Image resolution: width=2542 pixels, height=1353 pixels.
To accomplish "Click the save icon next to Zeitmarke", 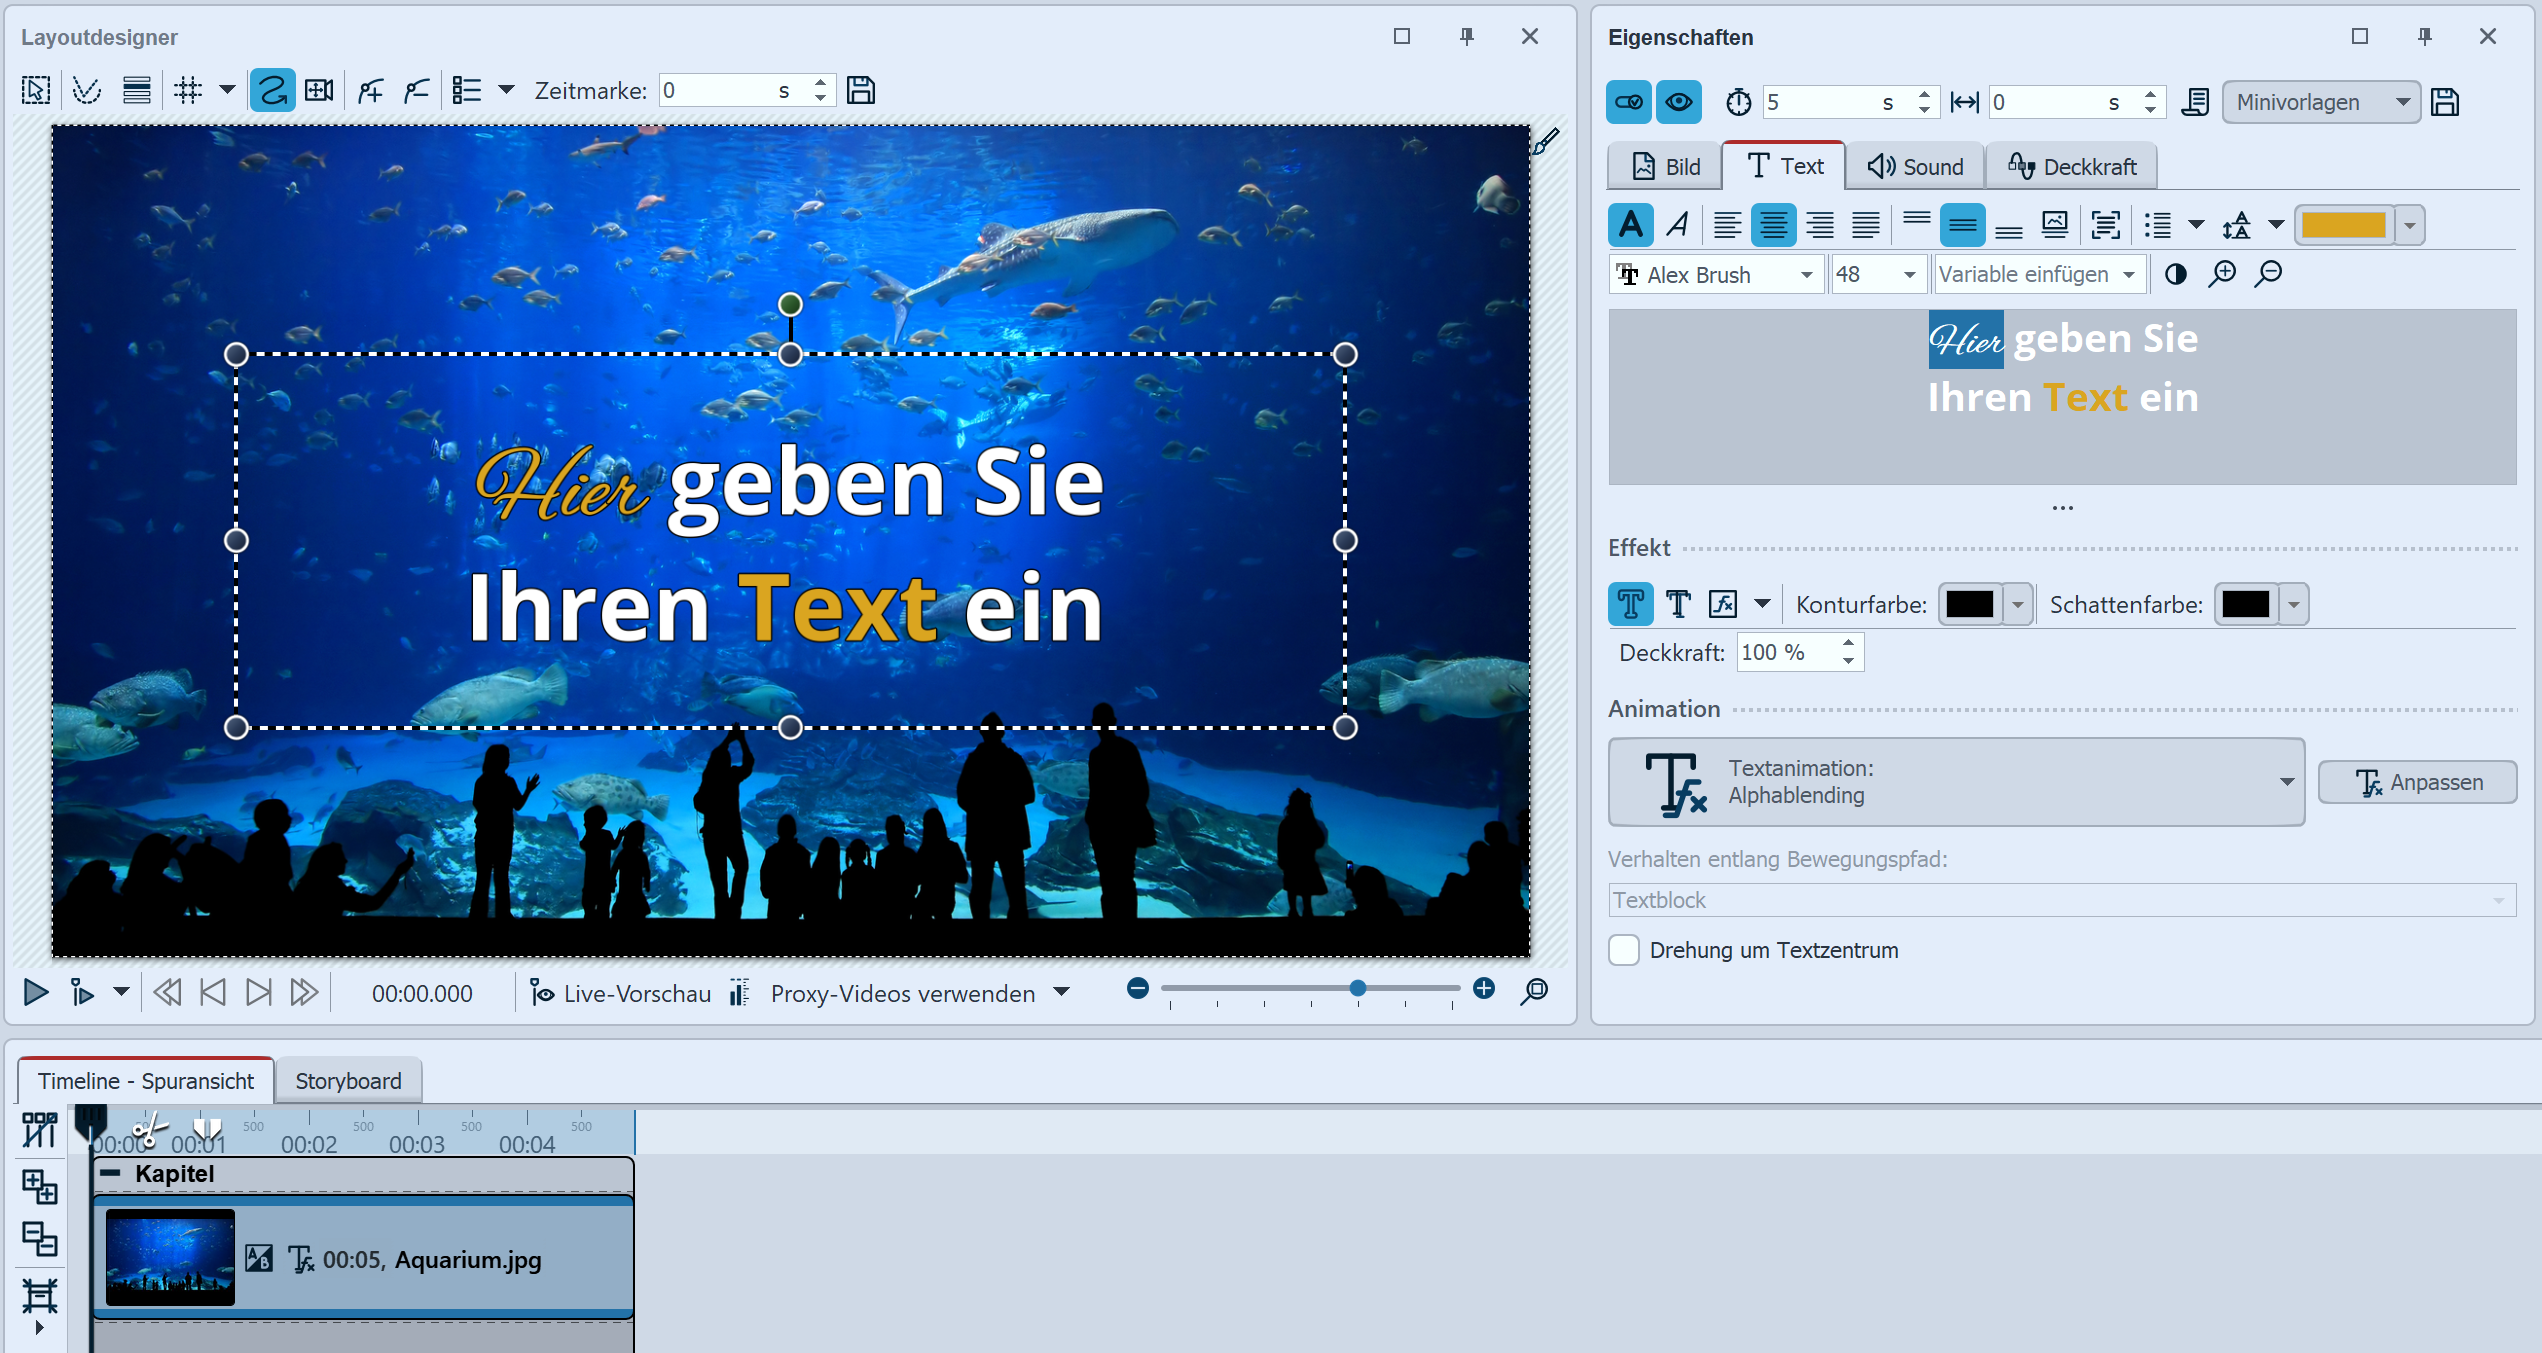I will [861, 91].
